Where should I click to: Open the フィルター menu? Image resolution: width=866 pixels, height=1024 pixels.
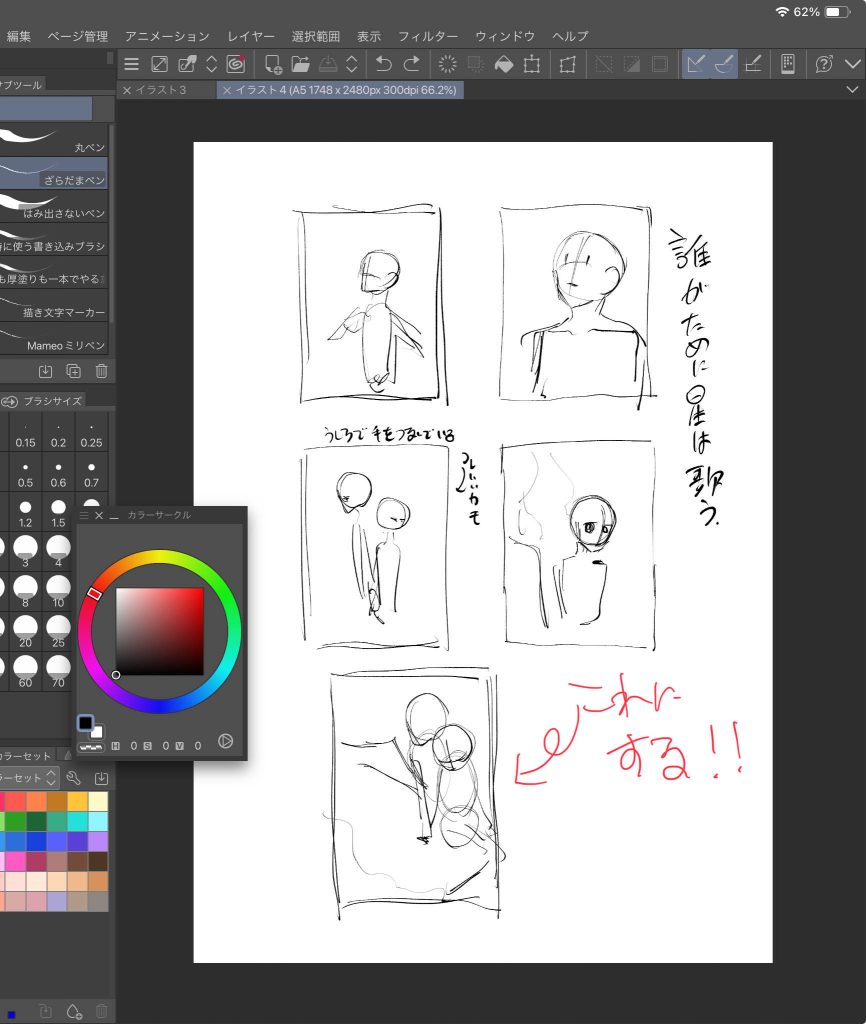tap(428, 36)
